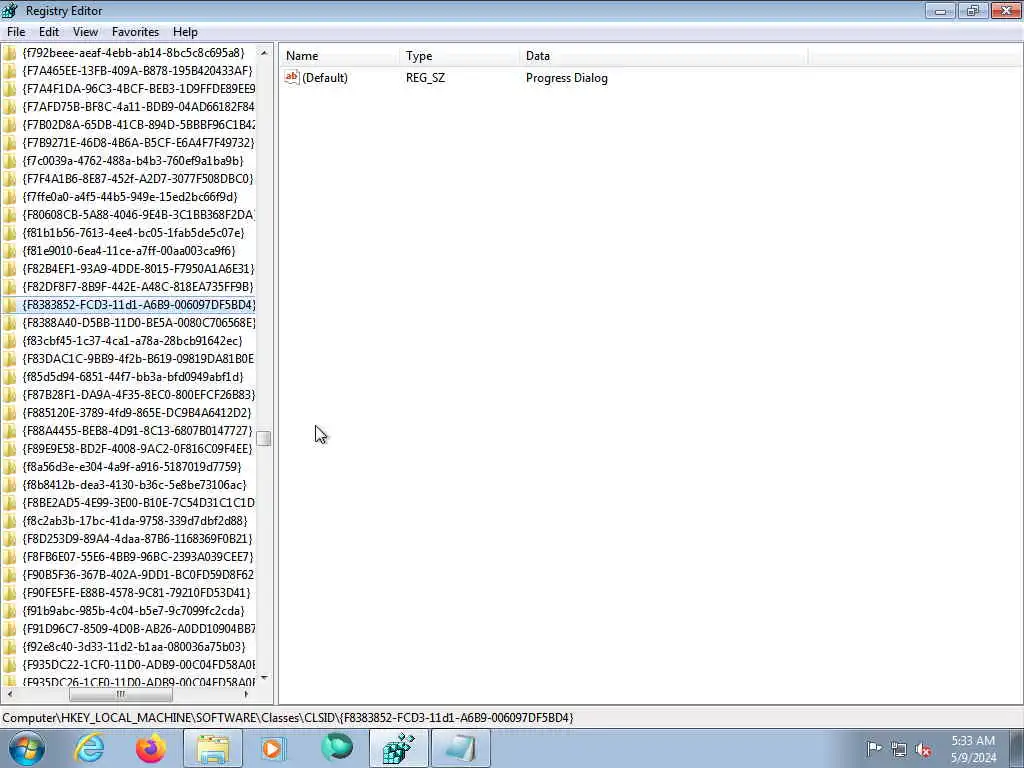Click folder icon of {F8BE2AD5-4E99-3E00 key
Viewport: 1024px width, 768px height.
pyautogui.click(x=9, y=503)
